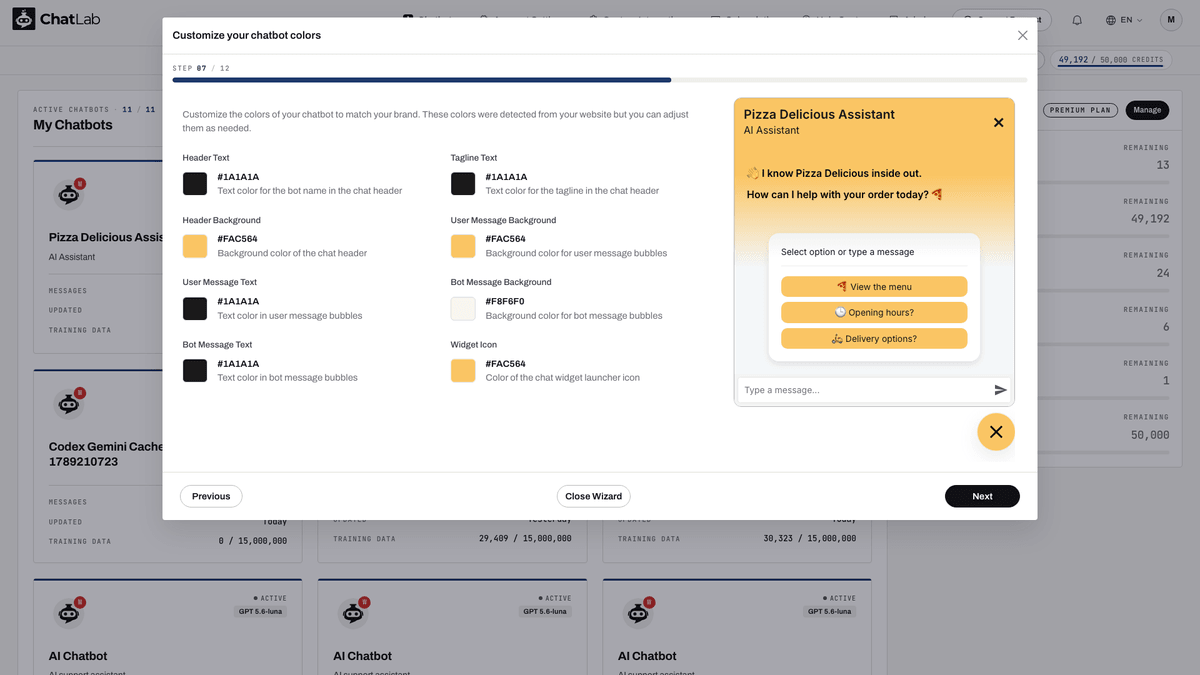Image resolution: width=1200 pixels, height=675 pixels.
Task: Click the My Chatbots heading
Action: 73,125
